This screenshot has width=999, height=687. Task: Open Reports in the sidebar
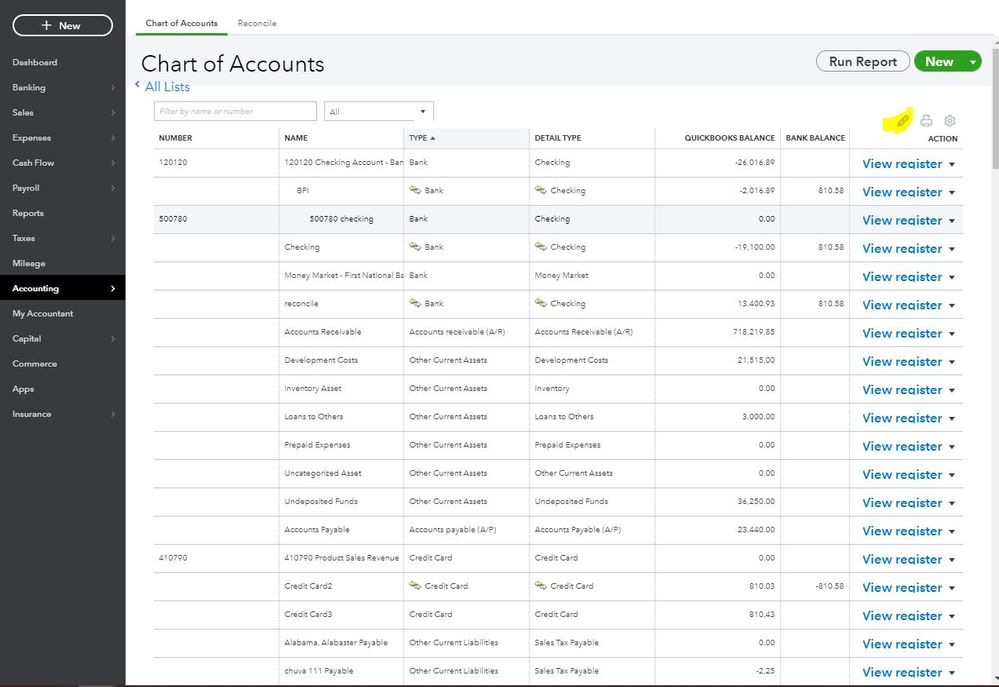coord(28,213)
